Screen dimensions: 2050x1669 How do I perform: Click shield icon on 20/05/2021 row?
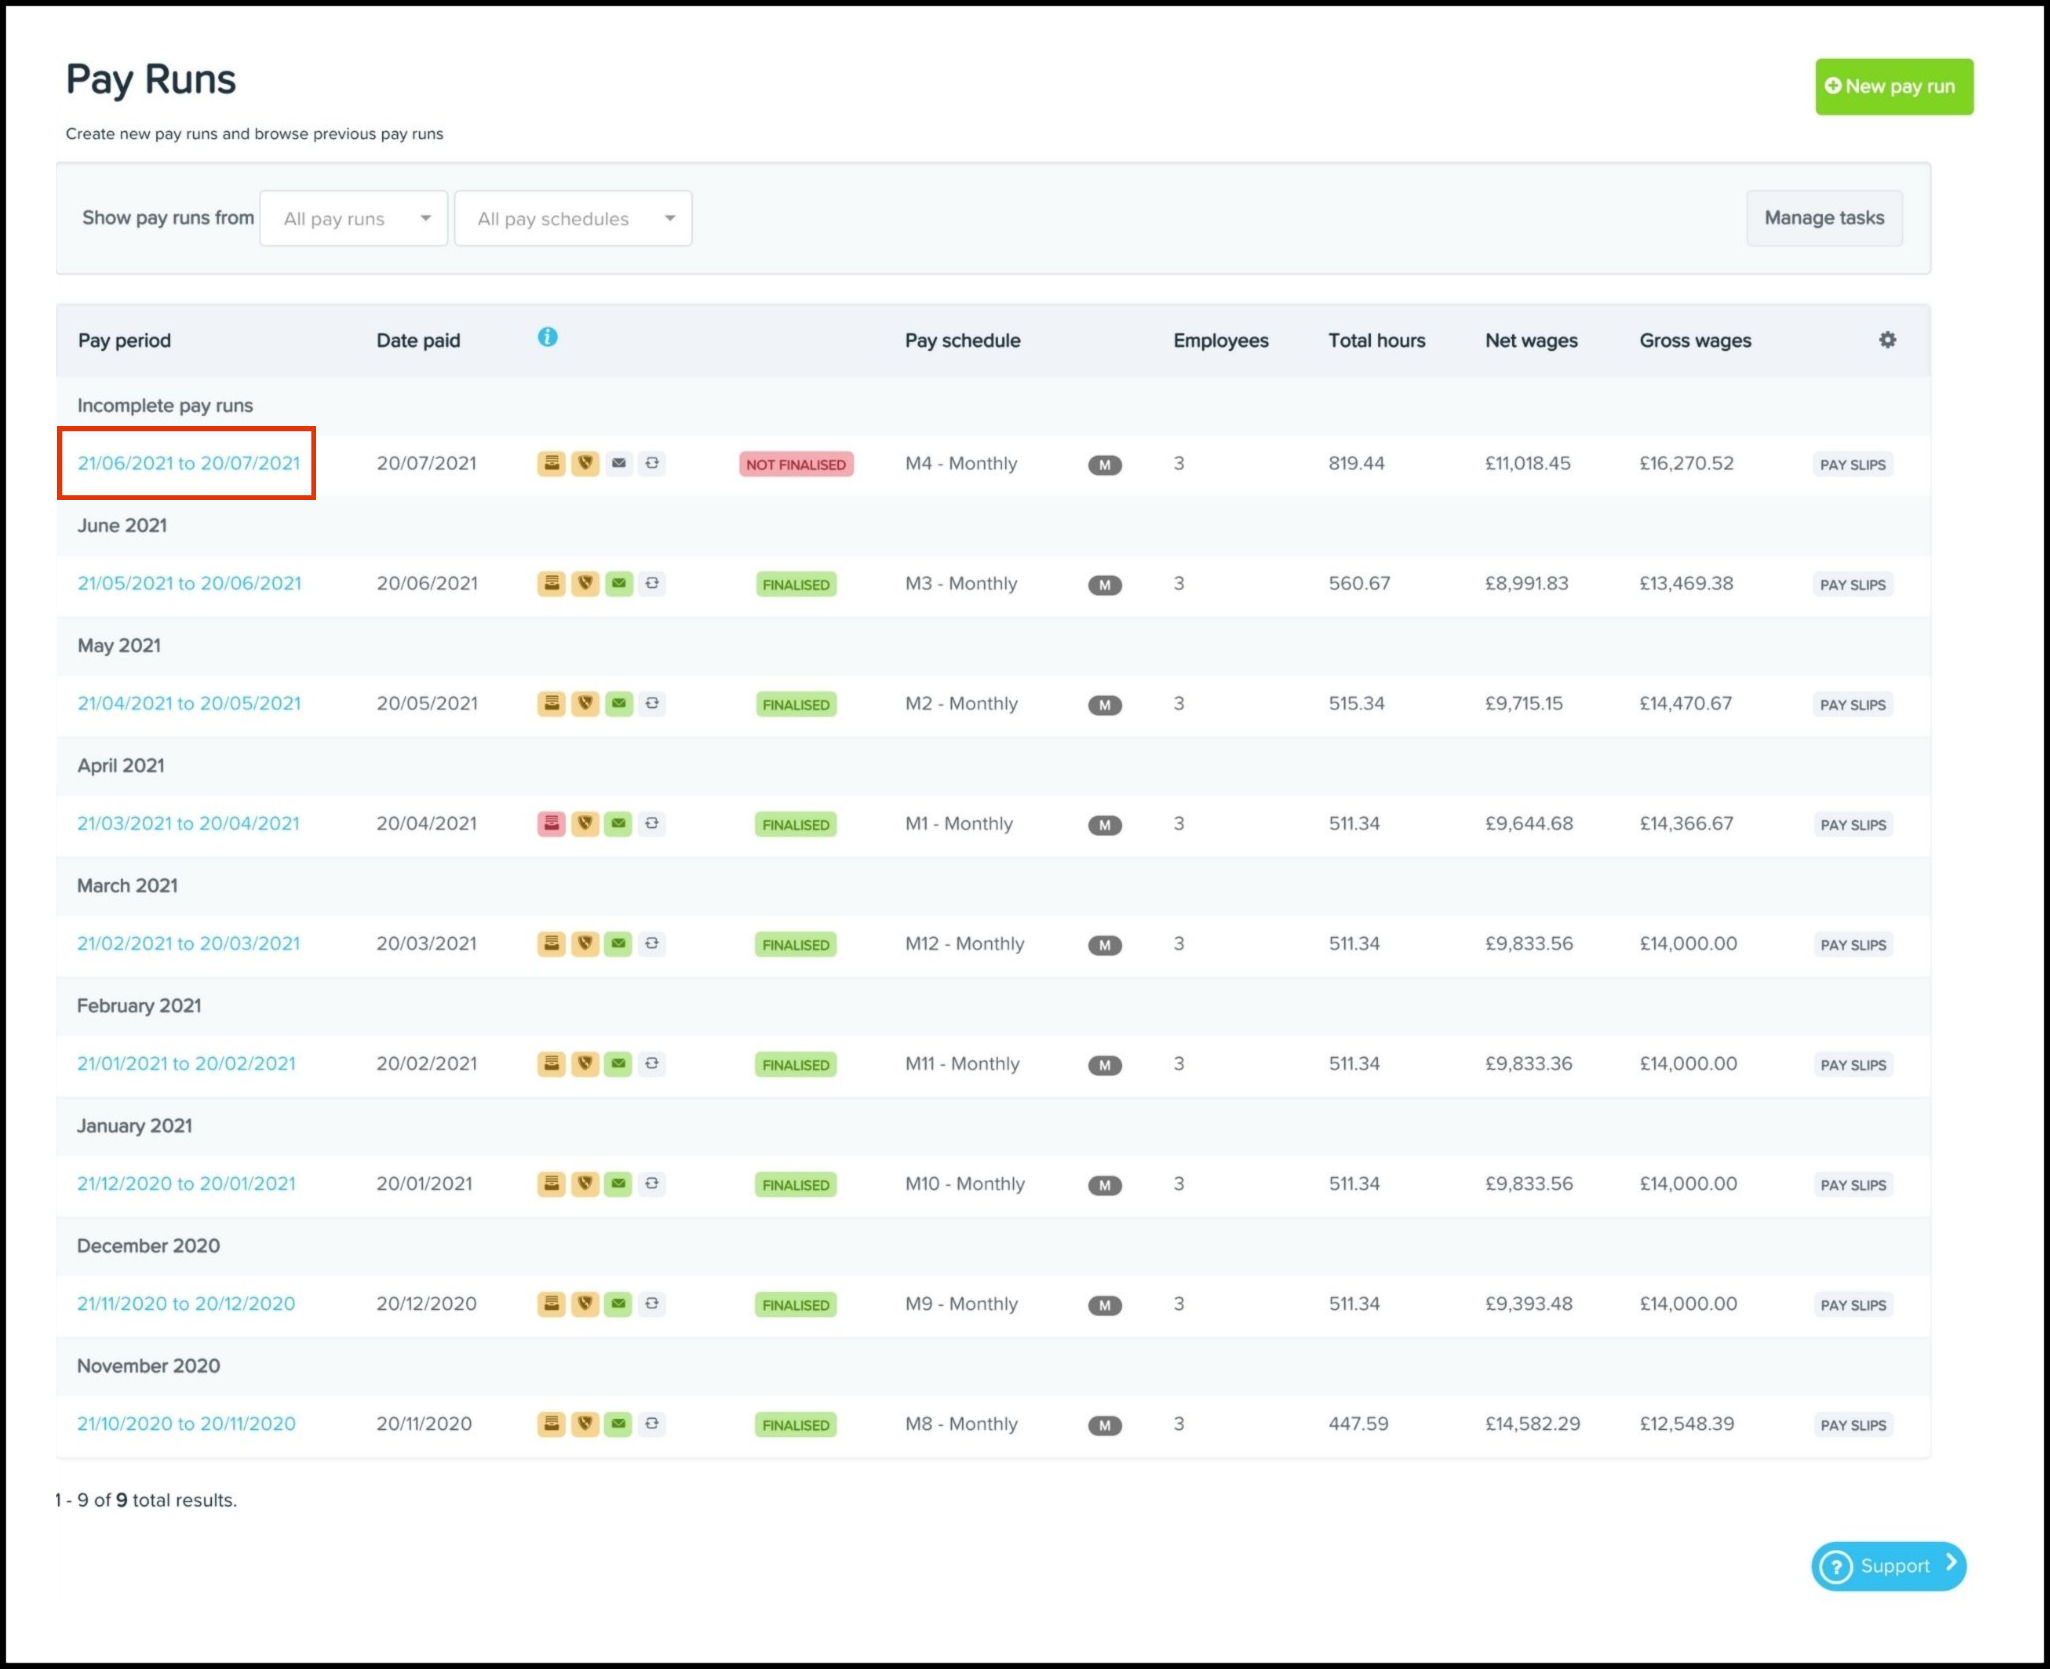585,703
